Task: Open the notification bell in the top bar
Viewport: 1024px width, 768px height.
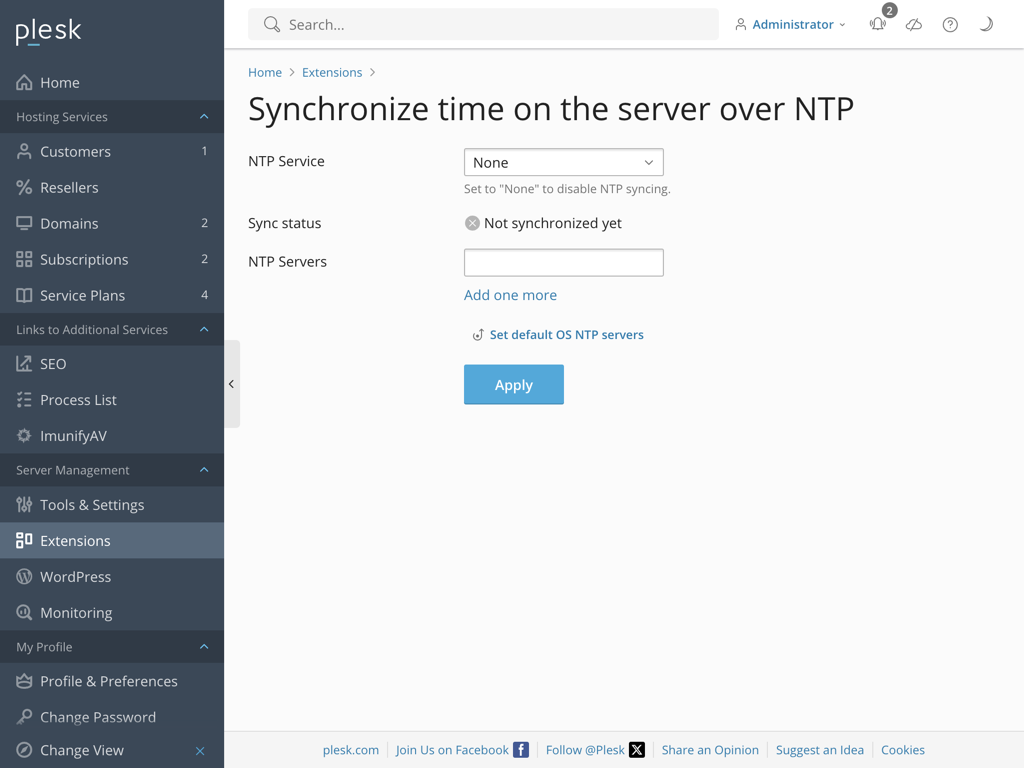Action: coord(877,24)
